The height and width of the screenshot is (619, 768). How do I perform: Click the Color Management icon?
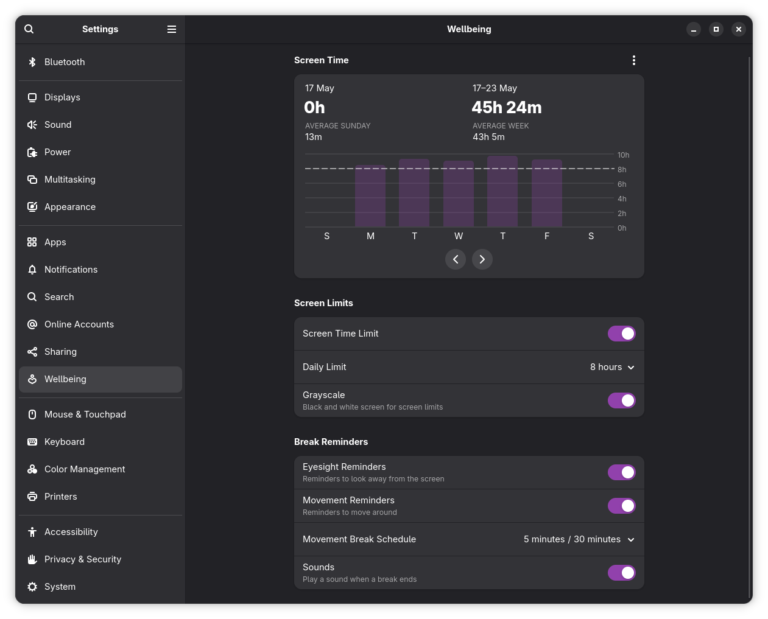tap(32, 469)
